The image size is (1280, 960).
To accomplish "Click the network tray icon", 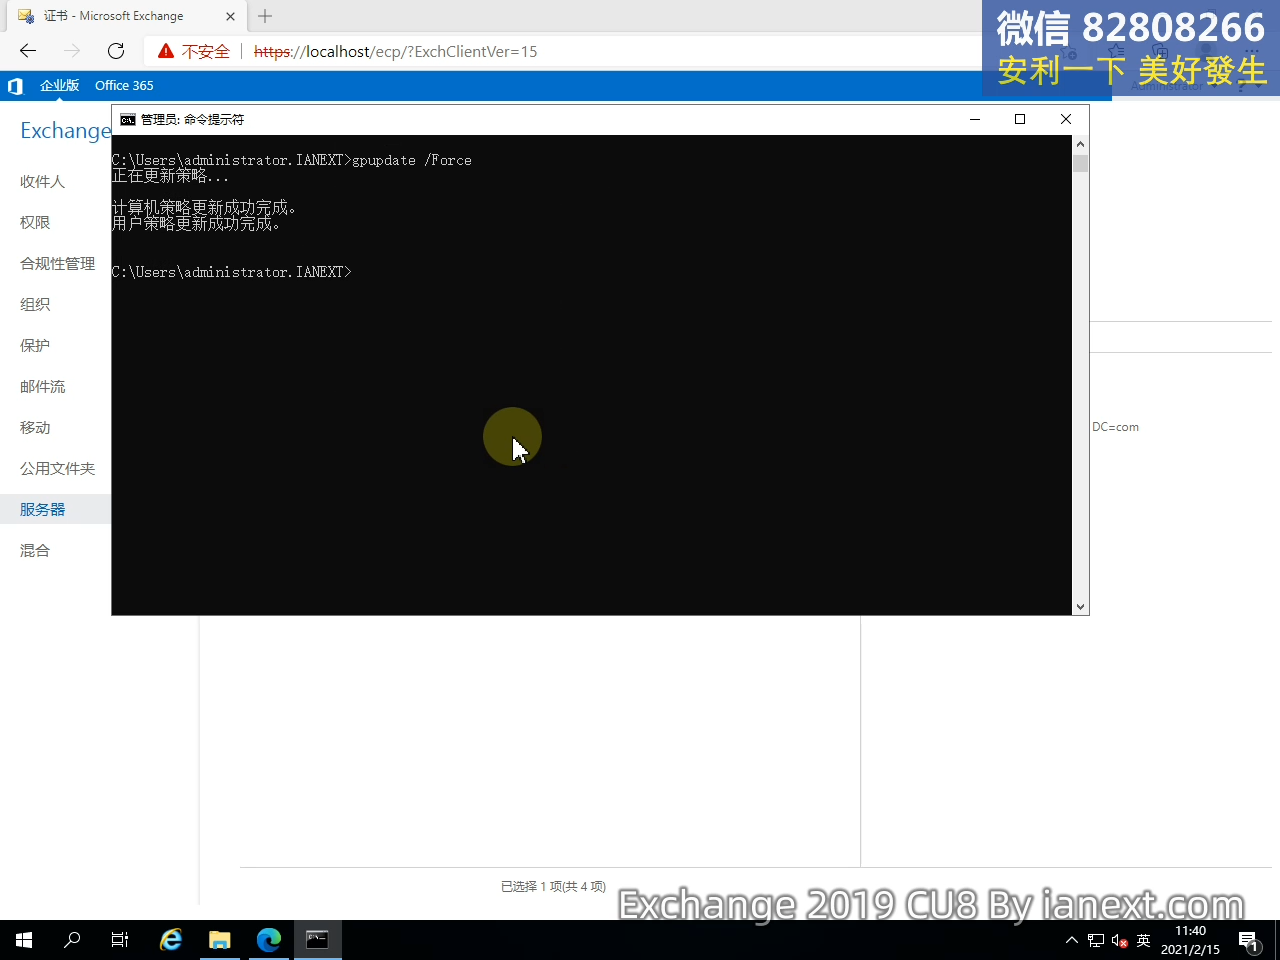I will click(1096, 940).
